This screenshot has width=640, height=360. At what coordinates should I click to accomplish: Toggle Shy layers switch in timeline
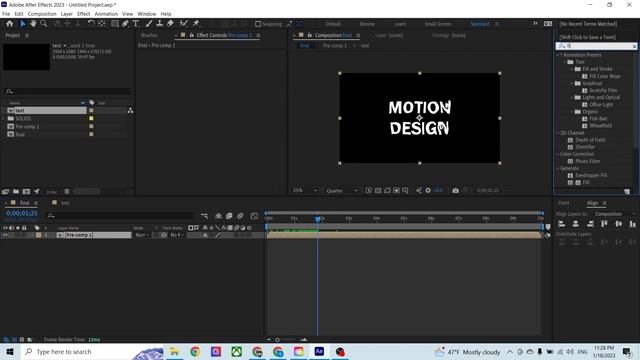click(x=218, y=216)
